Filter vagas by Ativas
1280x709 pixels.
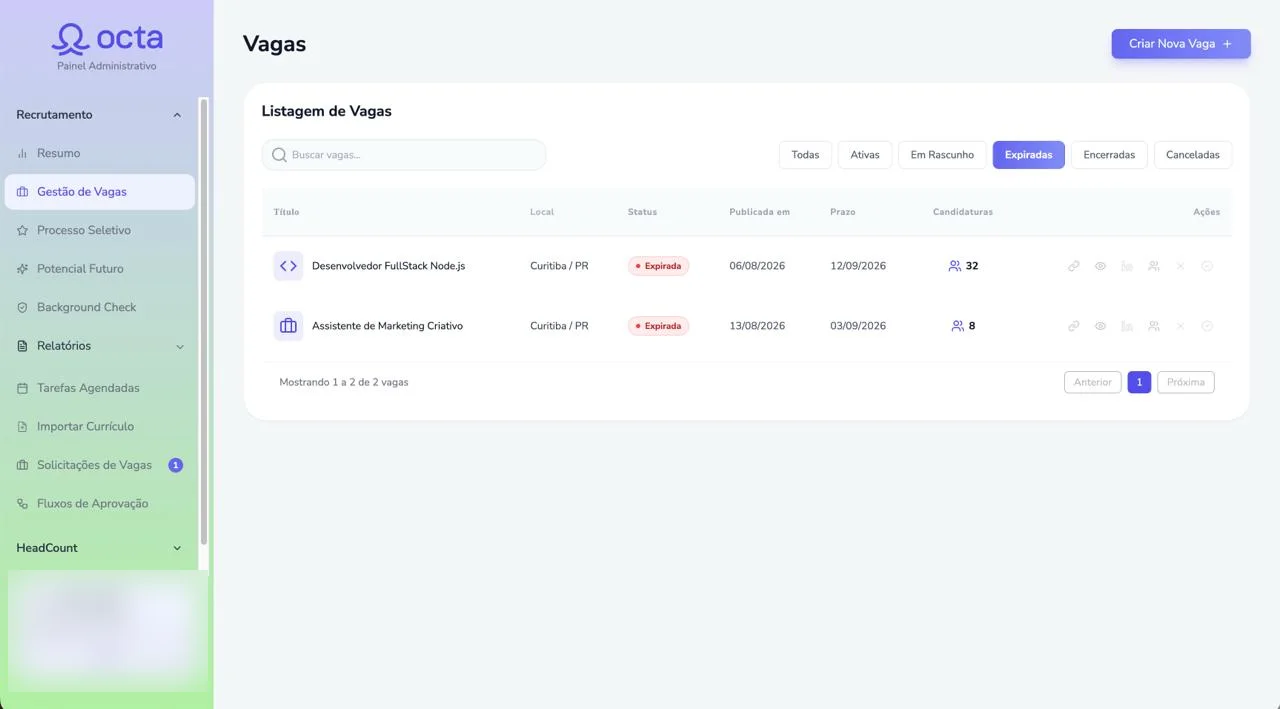click(865, 155)
